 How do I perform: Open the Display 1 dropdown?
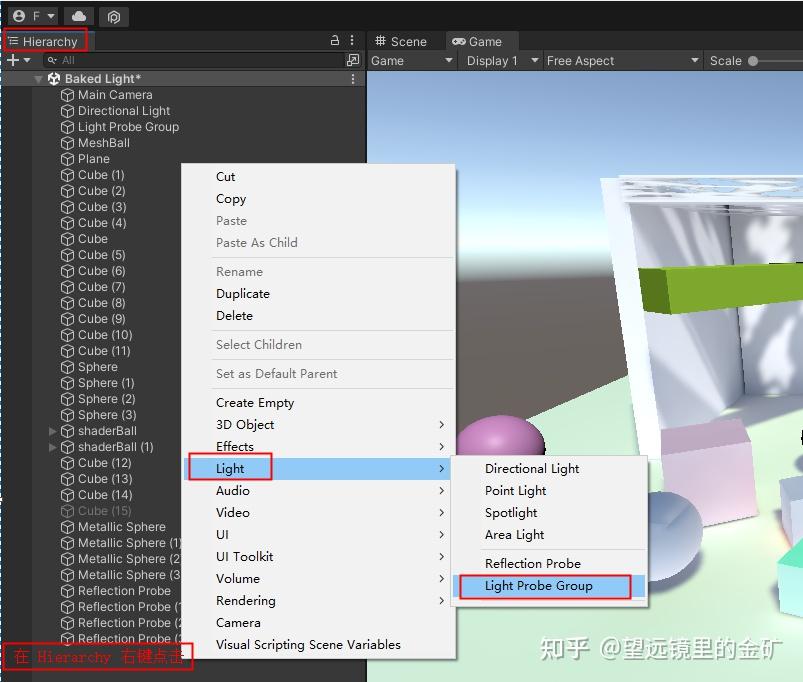502,61
